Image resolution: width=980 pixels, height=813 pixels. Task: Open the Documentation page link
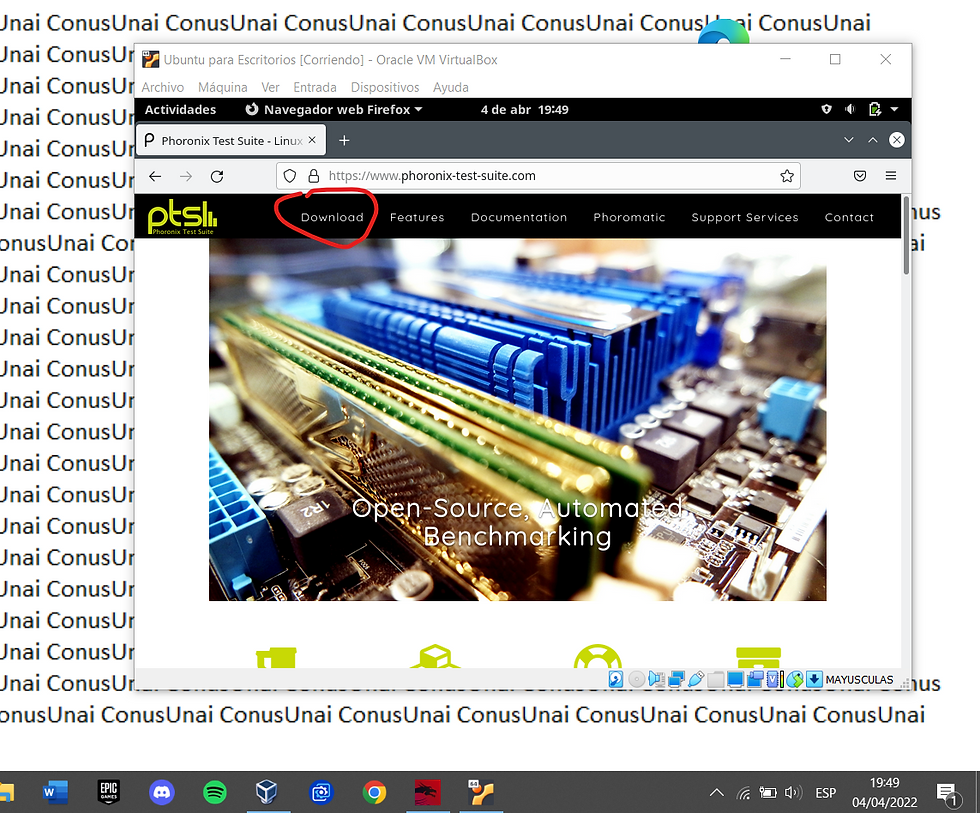(519, 217)
